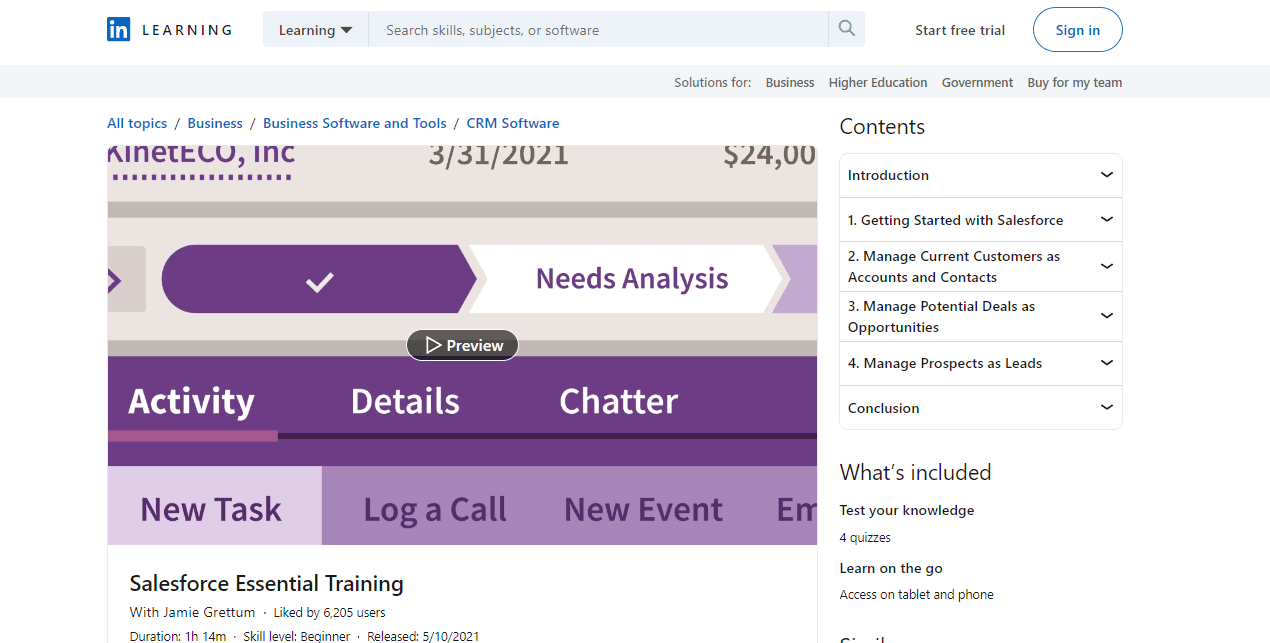
Task: Select Buy for my team option
Action: pos(1074,82)
